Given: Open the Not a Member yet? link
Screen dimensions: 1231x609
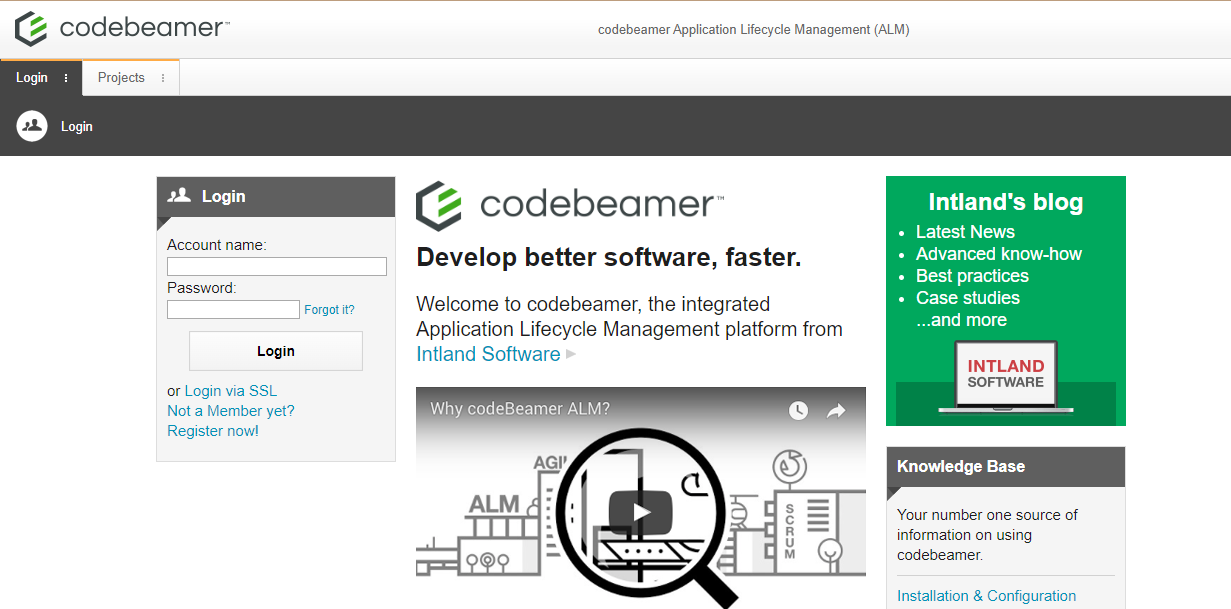Looking at the screenshot, I should (230, 410).
